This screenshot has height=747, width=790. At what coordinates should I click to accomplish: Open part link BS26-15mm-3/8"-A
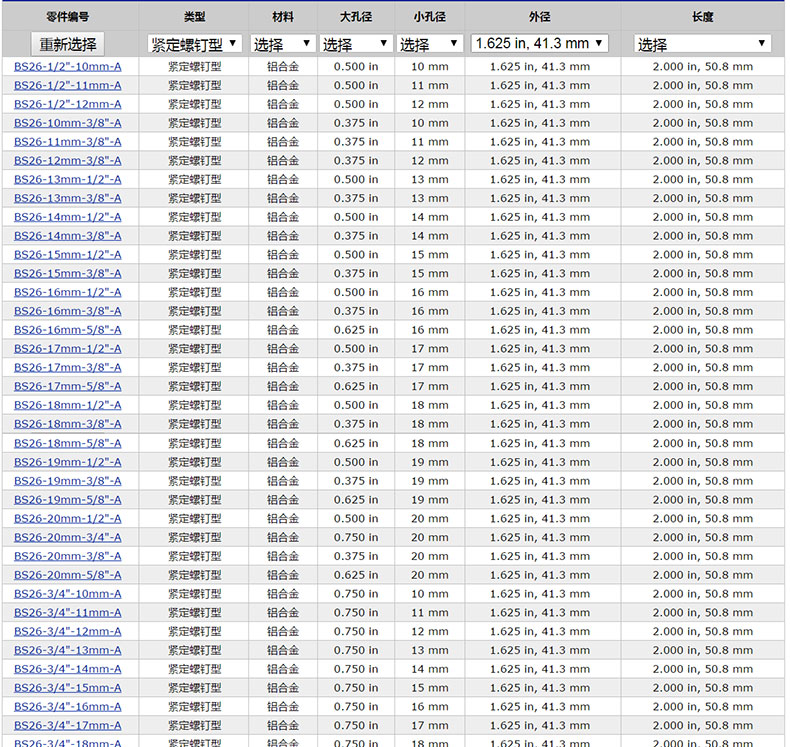[x=68, y=274]
